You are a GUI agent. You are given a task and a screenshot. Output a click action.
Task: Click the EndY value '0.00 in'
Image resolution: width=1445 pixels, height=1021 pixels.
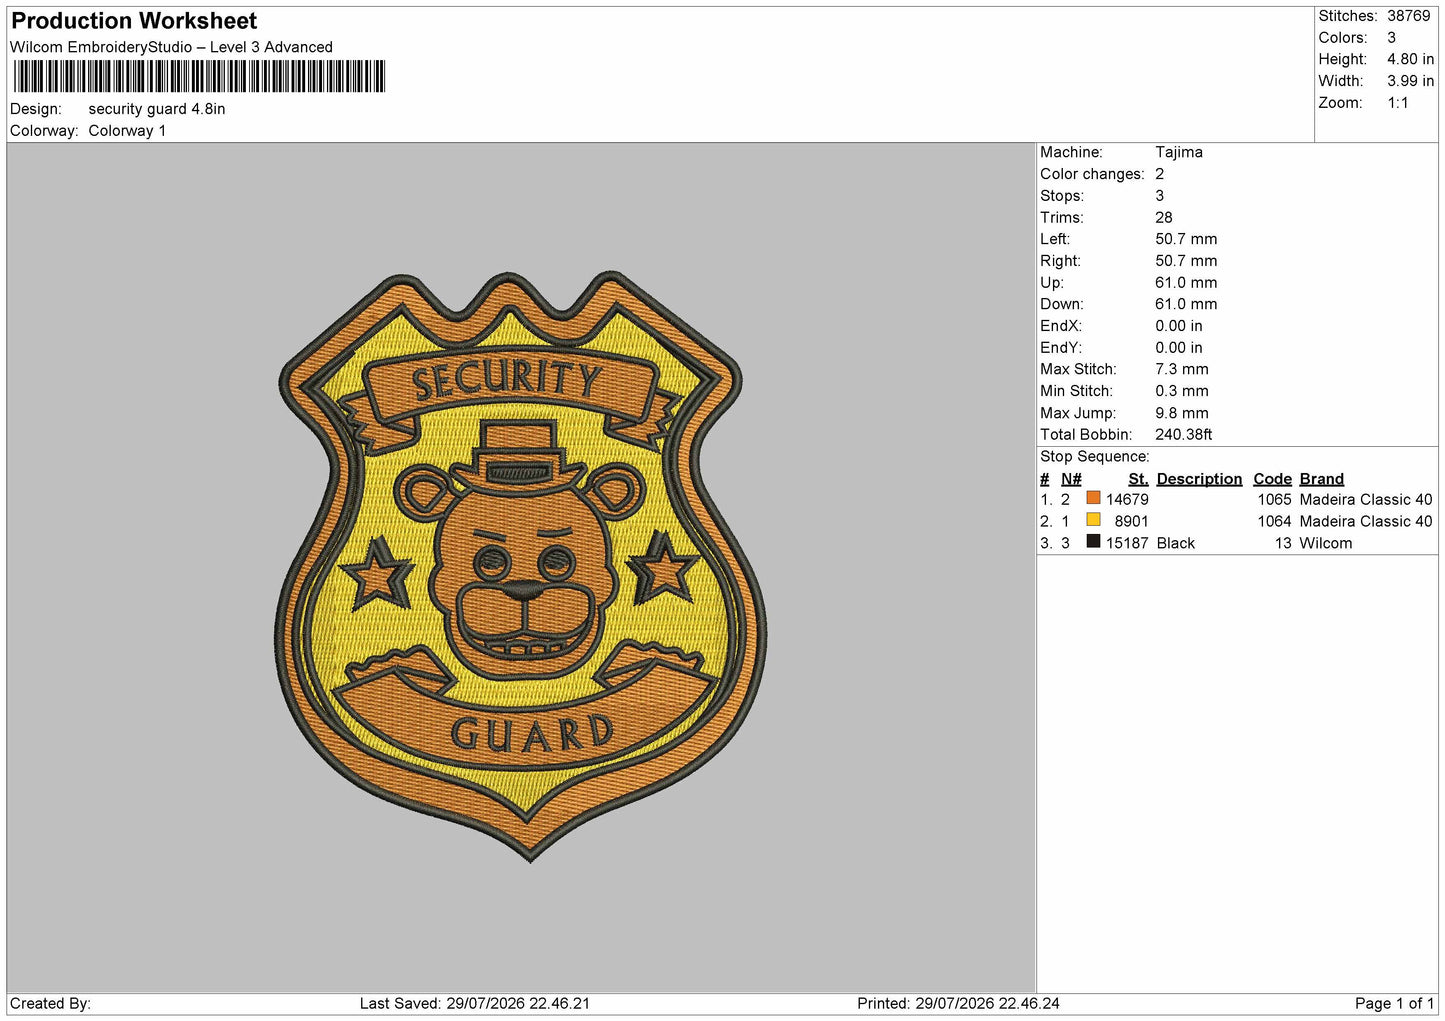[1179, 348]
